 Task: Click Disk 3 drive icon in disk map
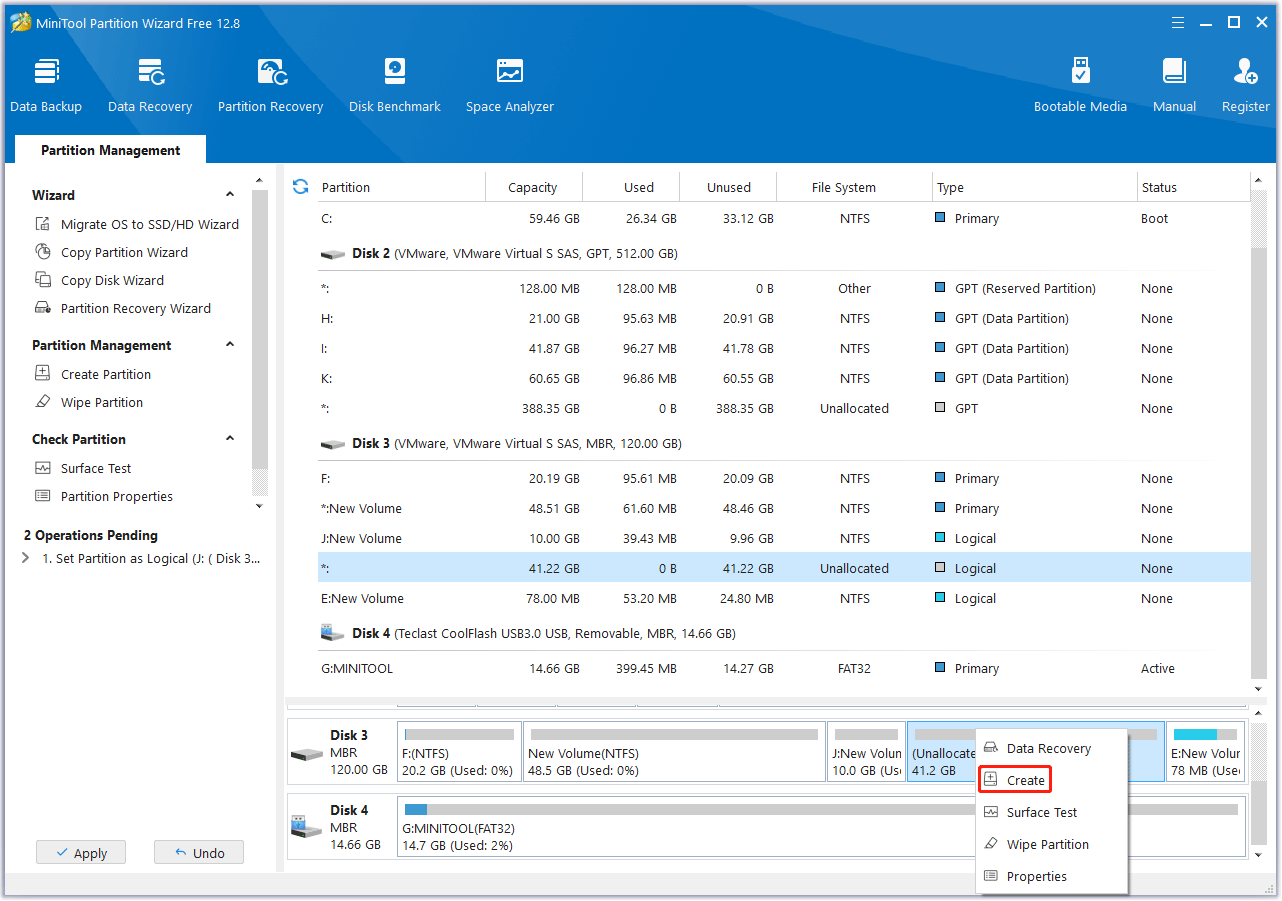(307, 753)
